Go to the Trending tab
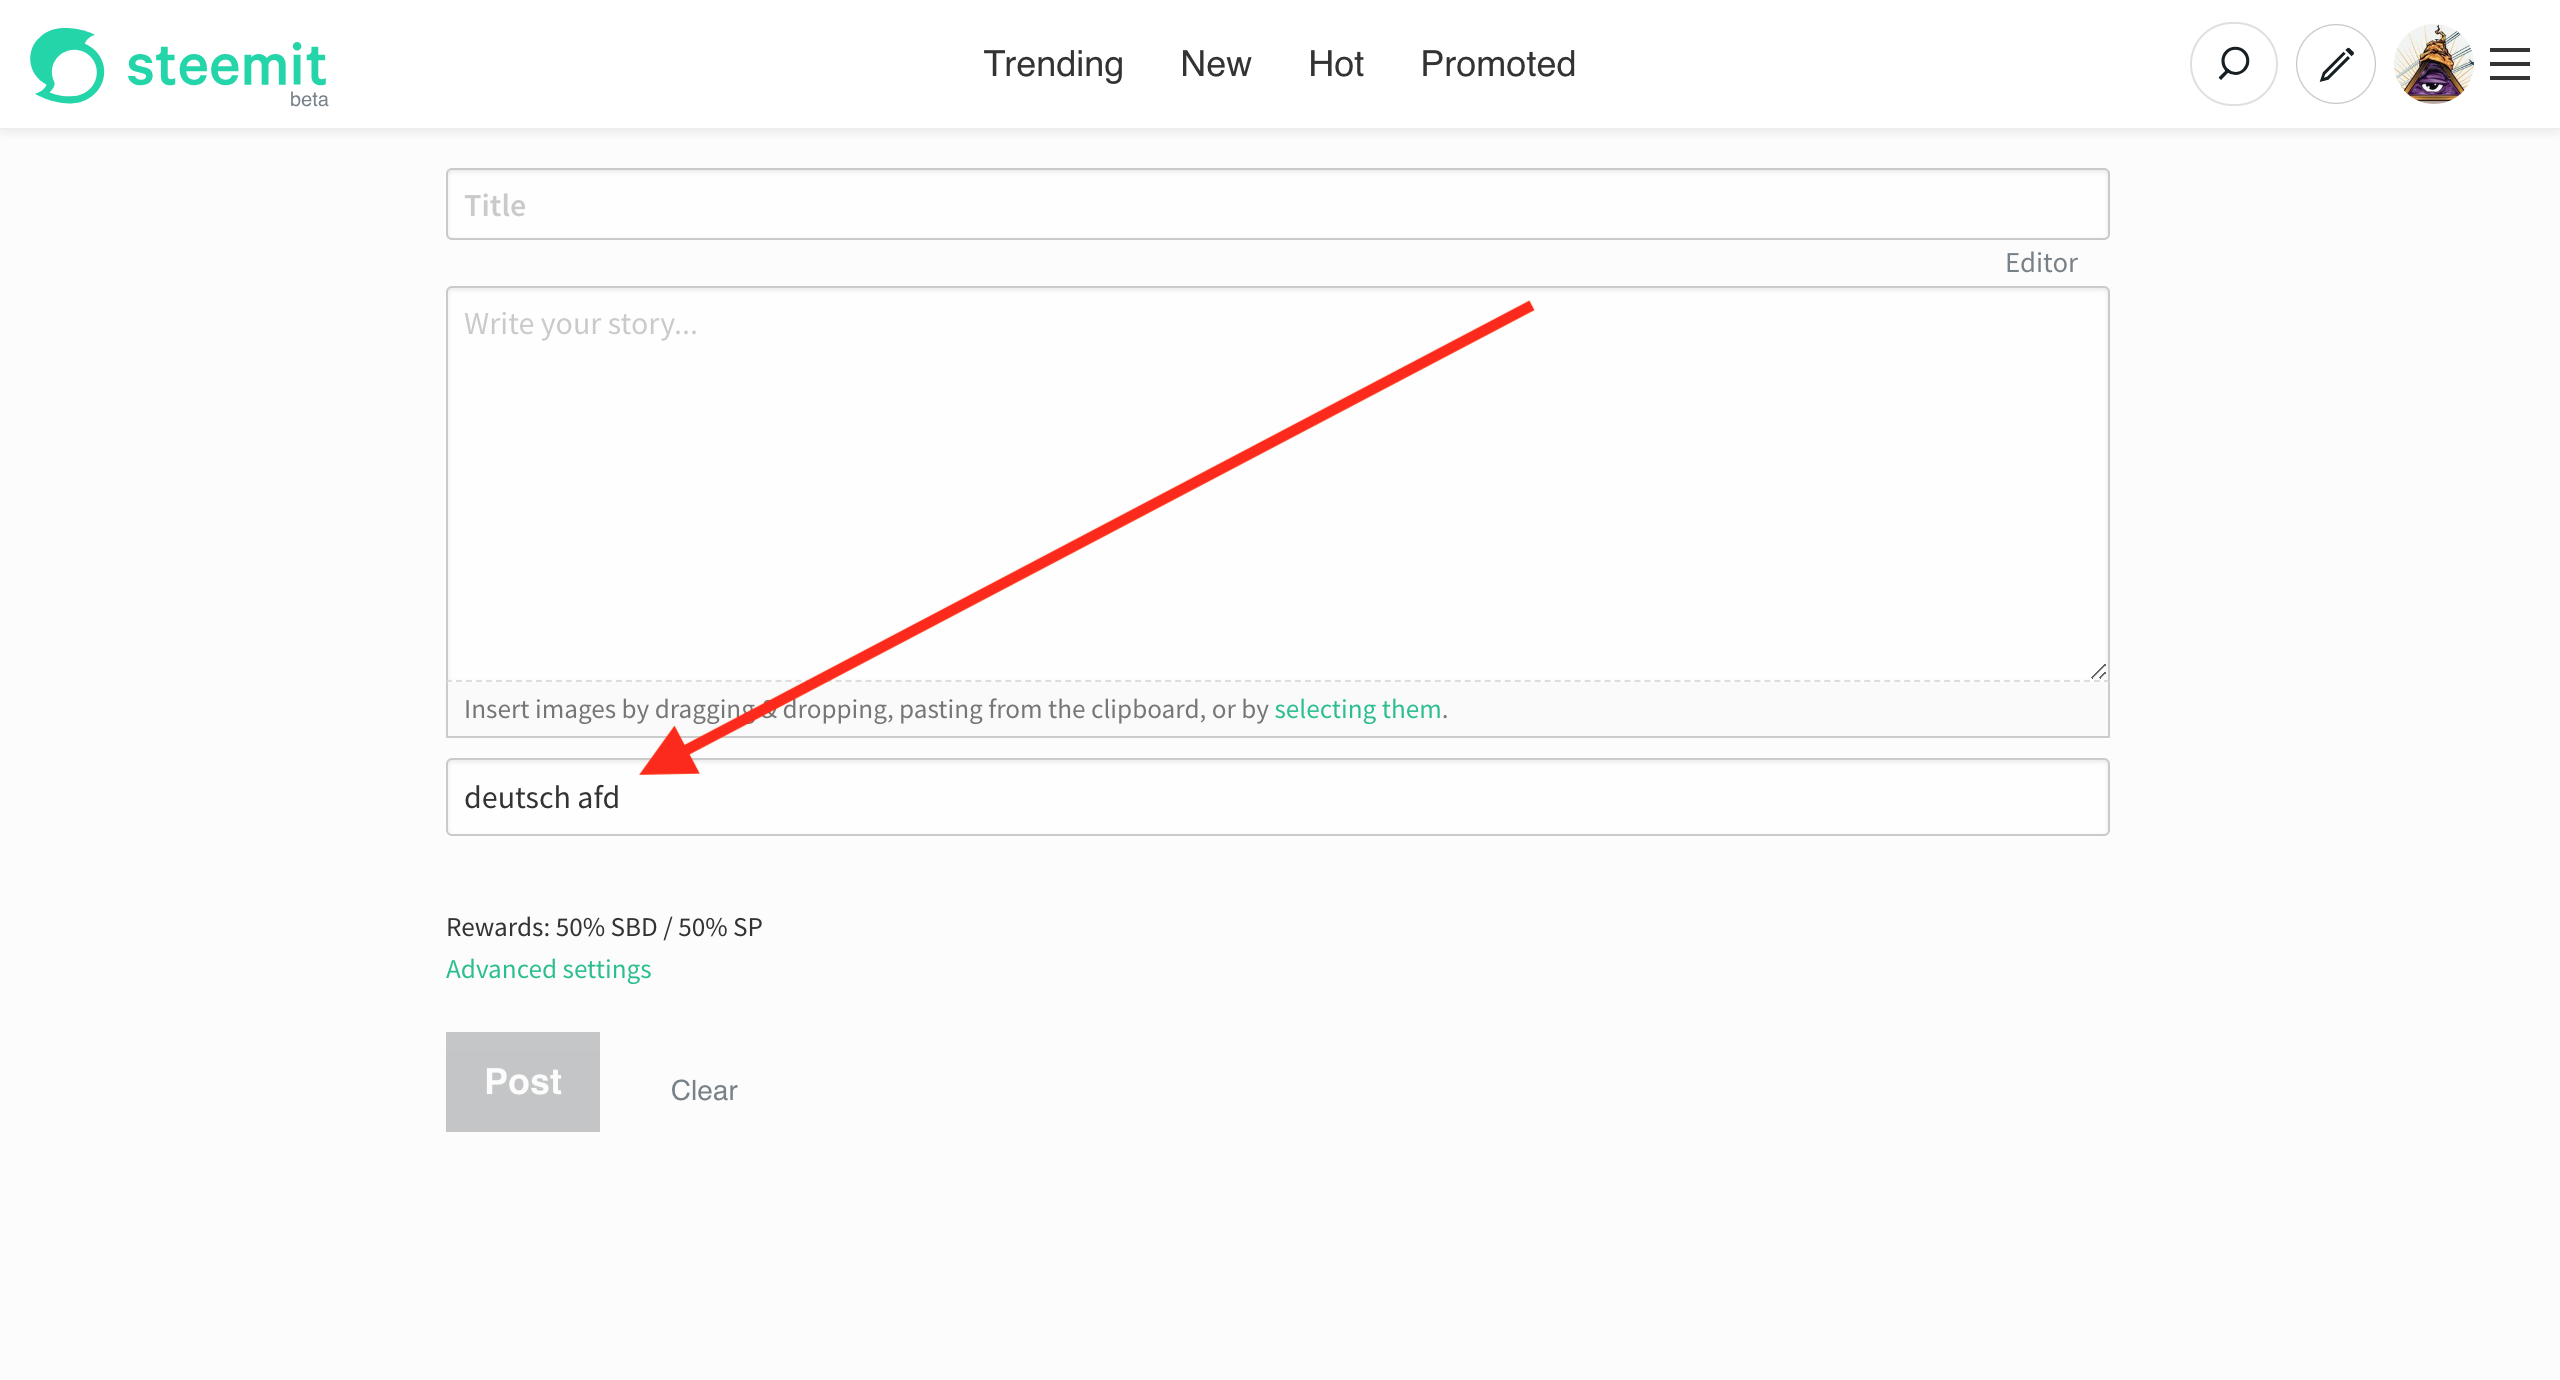The width and height of the screenshot is (2560, 1380). point(1053,64)
